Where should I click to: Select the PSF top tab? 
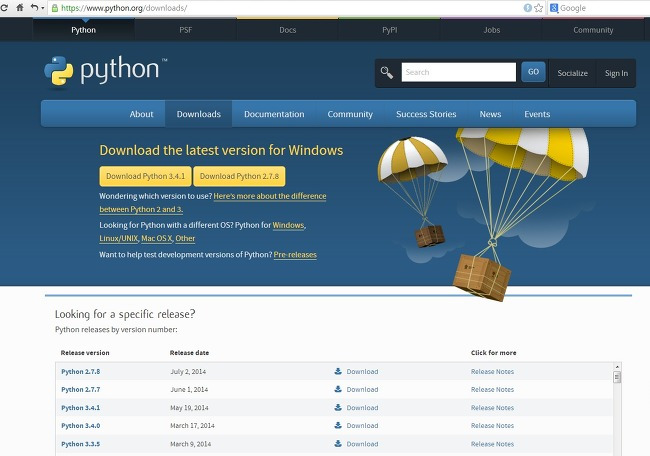[x=185, y=30]
